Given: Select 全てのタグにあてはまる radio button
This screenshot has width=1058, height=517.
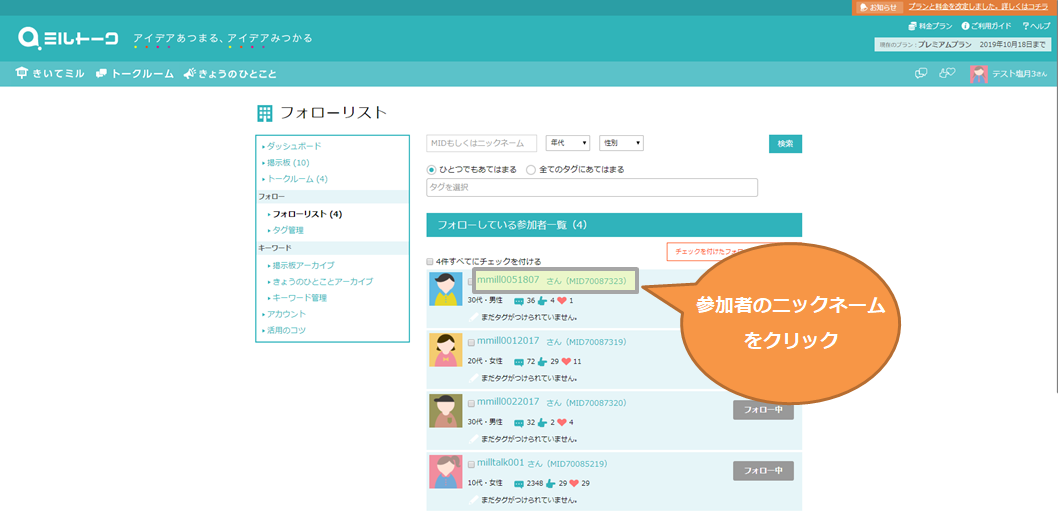Looking at the screenshot, I should coord(531,170).
